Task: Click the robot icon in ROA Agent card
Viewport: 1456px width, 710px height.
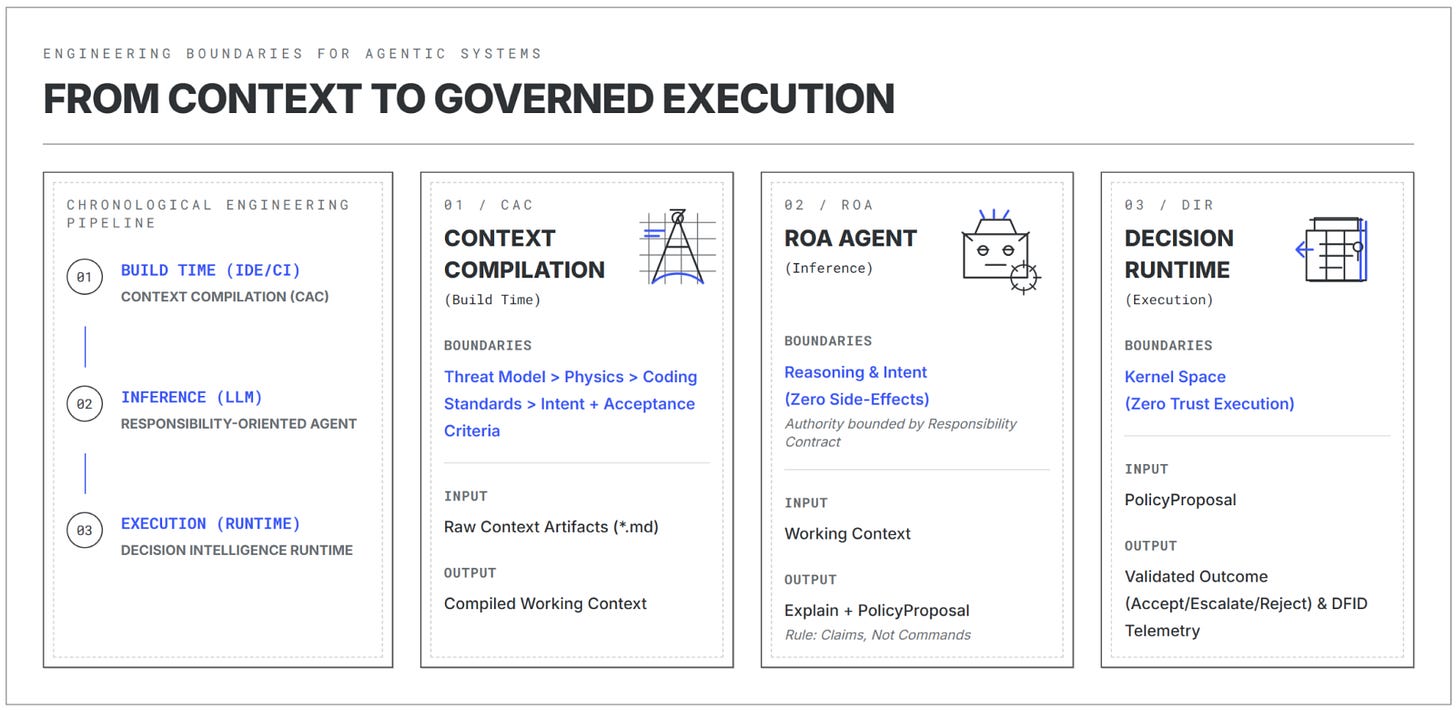Action: (1001, 251)
